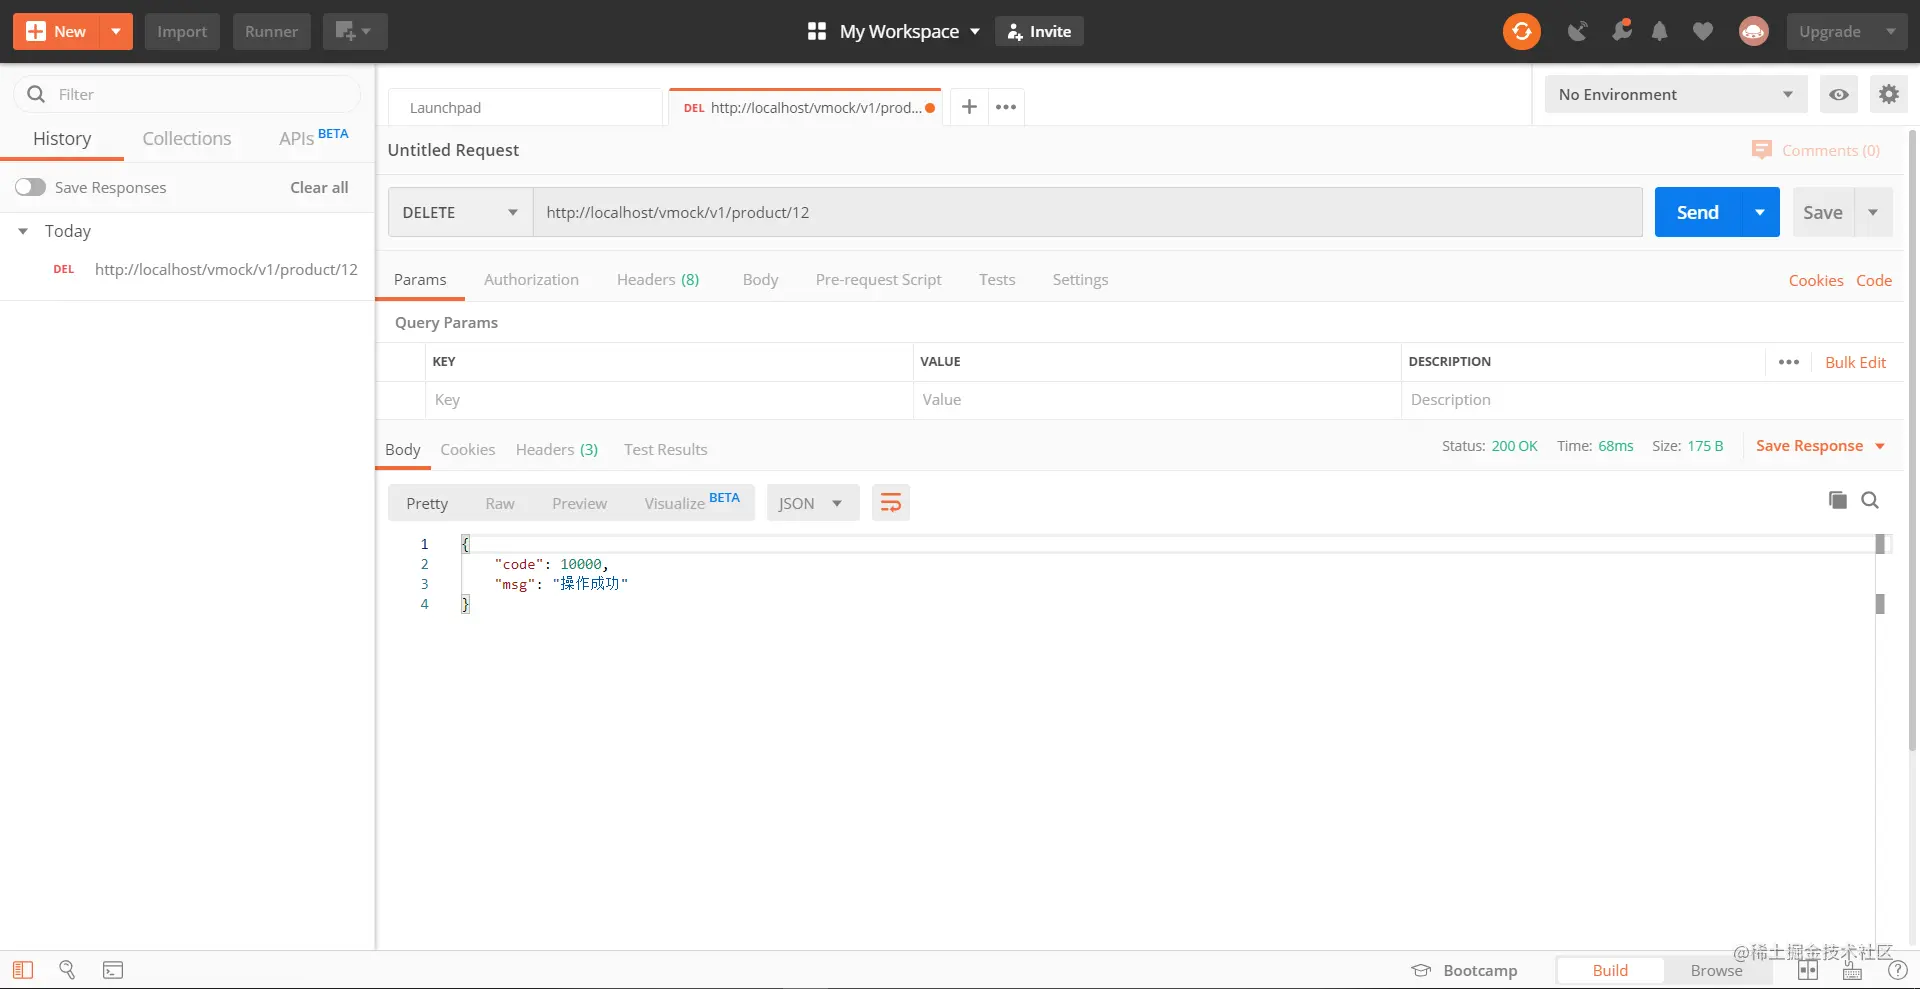Open the user avatar menu

pyautogui.click(x=1753, y=31)
